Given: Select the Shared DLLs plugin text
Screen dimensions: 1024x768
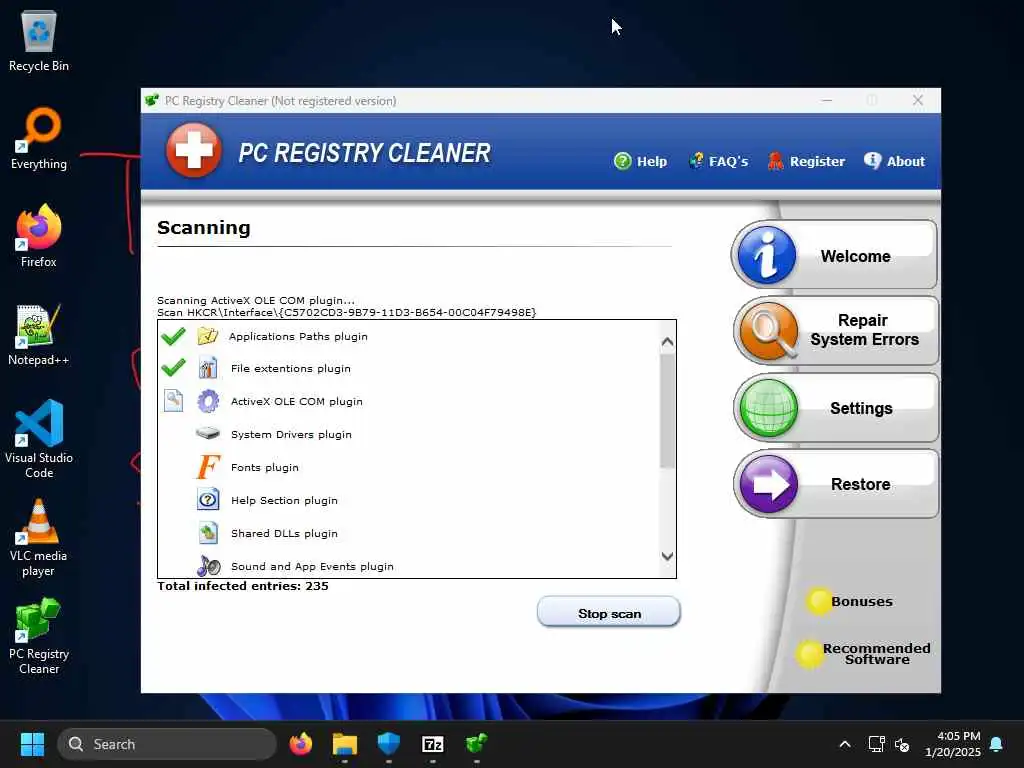Looking at the screenshot, I should [284, 534].
